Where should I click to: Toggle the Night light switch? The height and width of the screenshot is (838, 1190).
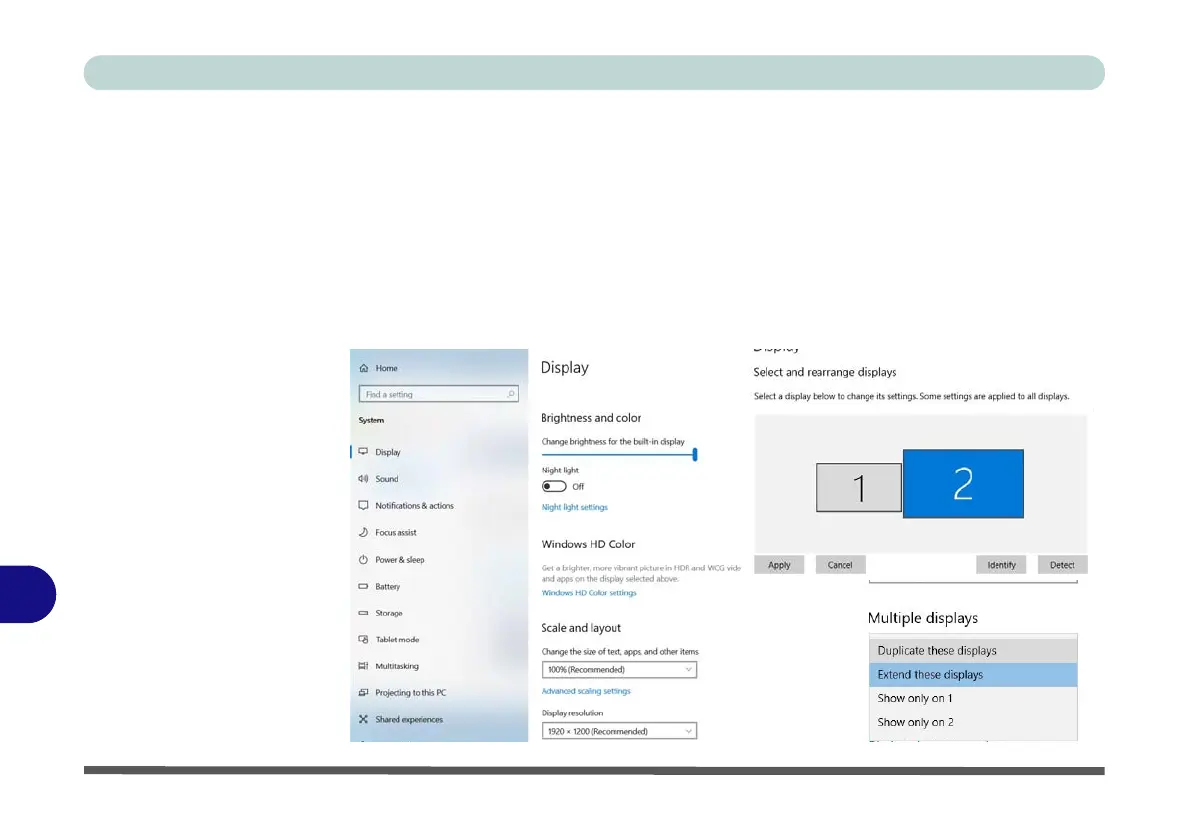(x=554, y=487)
